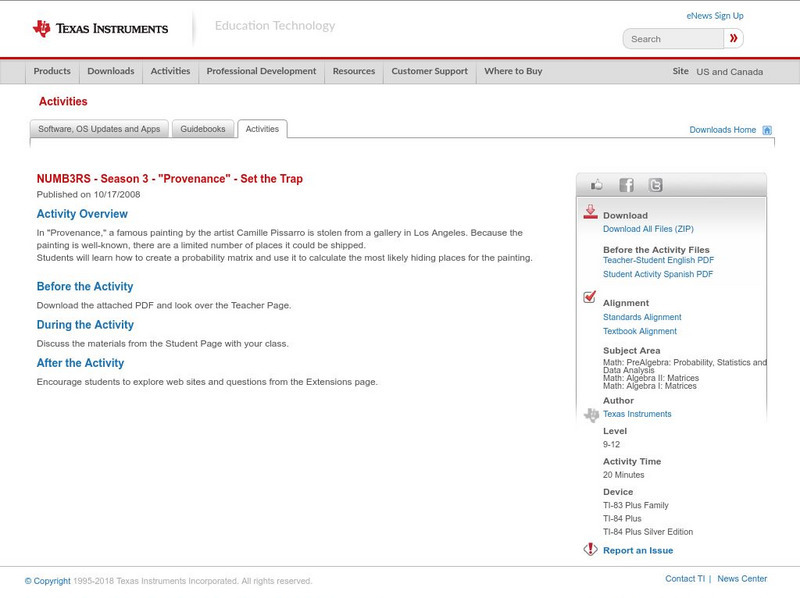The height and width of the screenshot is (598, 800).
Task: Open the Activities navigation menu
Action: 170,71
